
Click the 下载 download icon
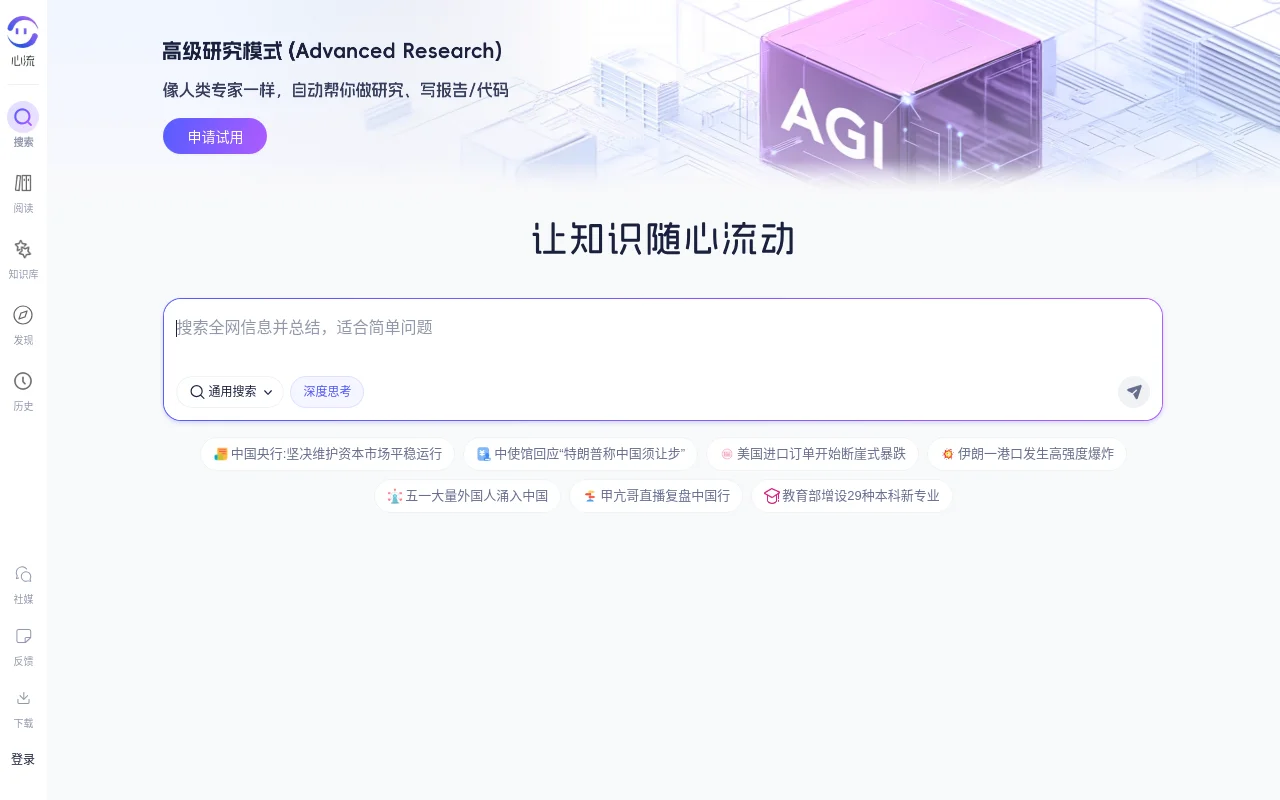pos(22,698)
